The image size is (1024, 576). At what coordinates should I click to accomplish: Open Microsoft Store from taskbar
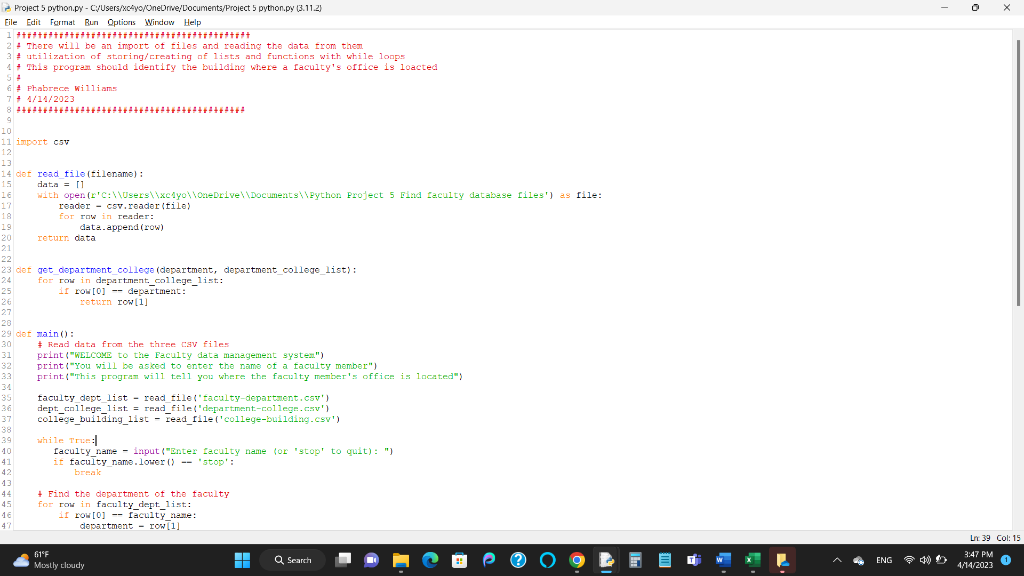tap(460, 560)
